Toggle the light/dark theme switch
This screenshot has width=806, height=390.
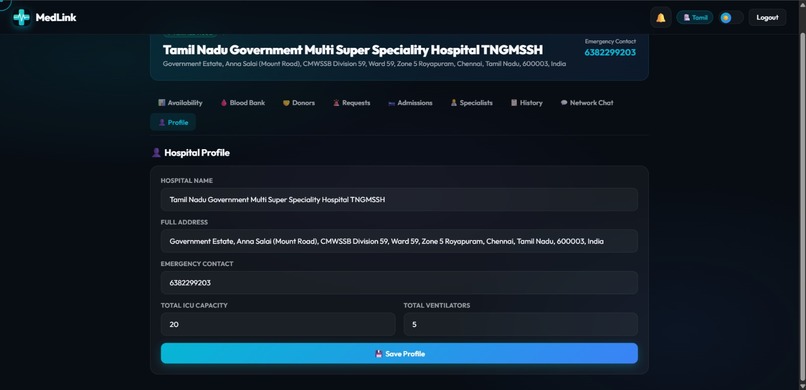pyautogui.click(x=731, y=18)
